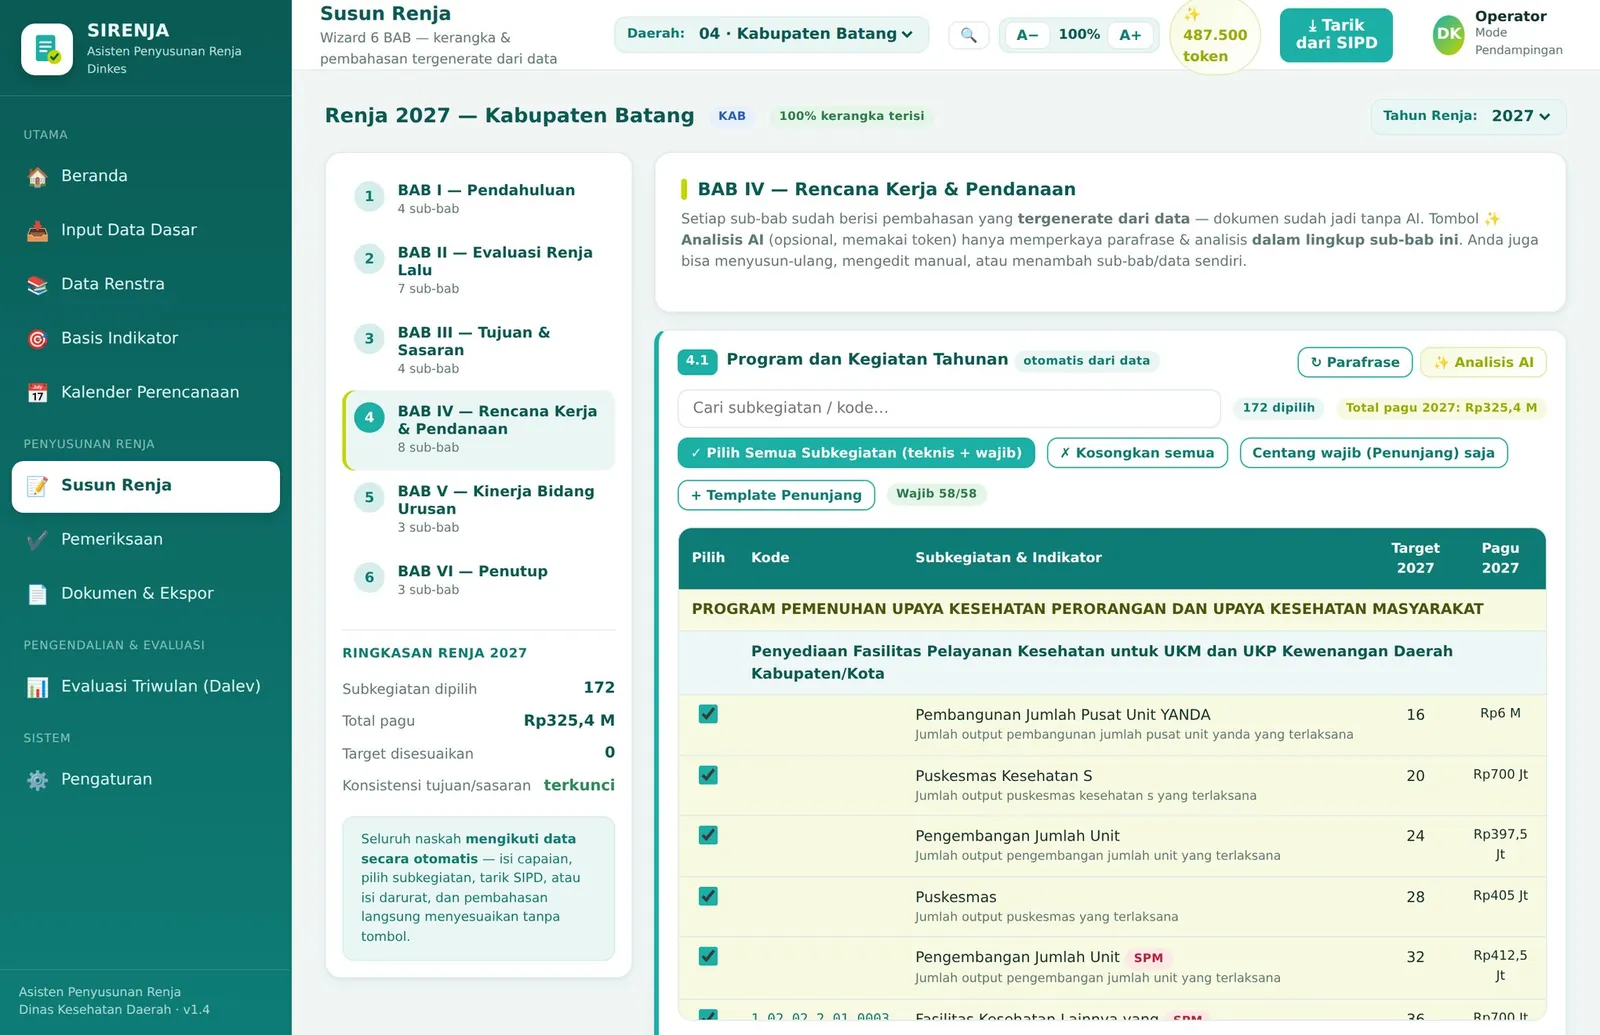Click the 100% zoom level indicator

click(x=1079, y=35)
